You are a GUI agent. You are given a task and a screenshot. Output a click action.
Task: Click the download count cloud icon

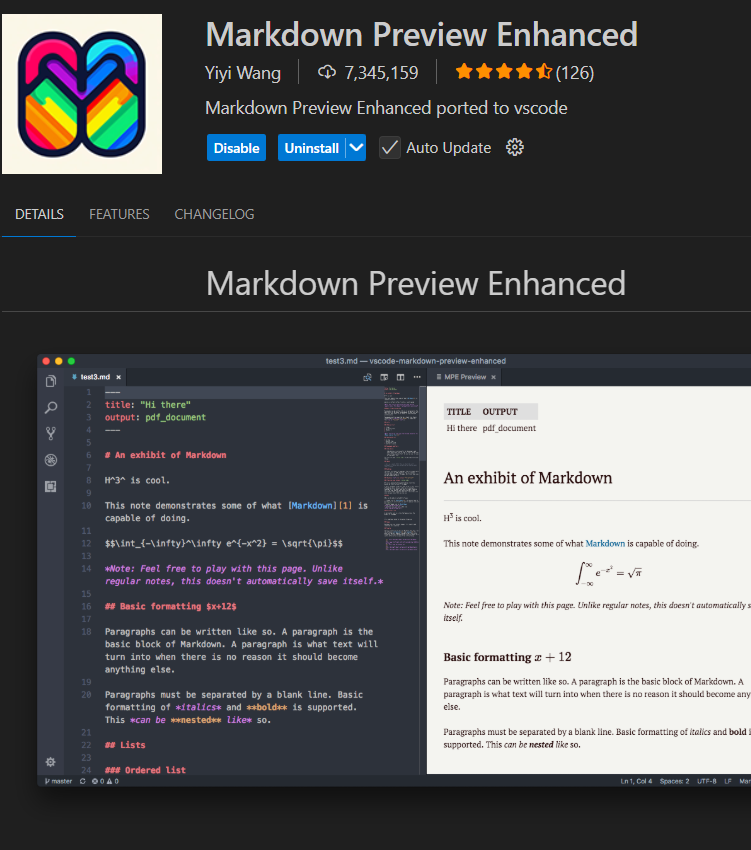[x=327, y=72]
